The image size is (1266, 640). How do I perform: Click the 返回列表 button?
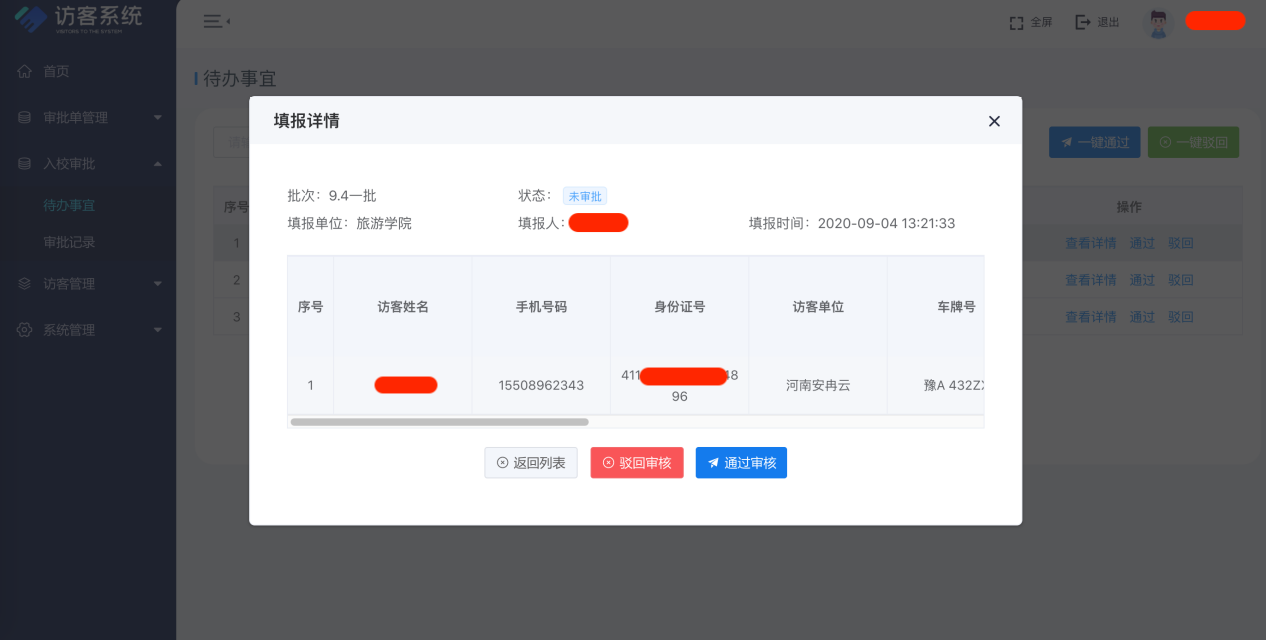click(x=531, y=463)
